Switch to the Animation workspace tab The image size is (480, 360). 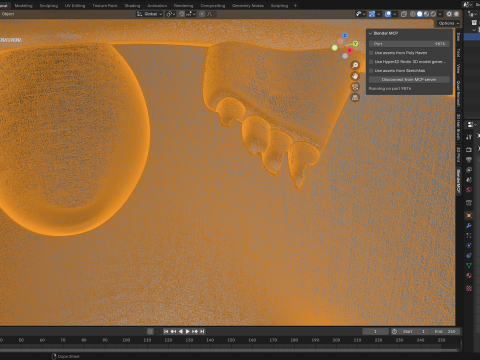(157, 6)
